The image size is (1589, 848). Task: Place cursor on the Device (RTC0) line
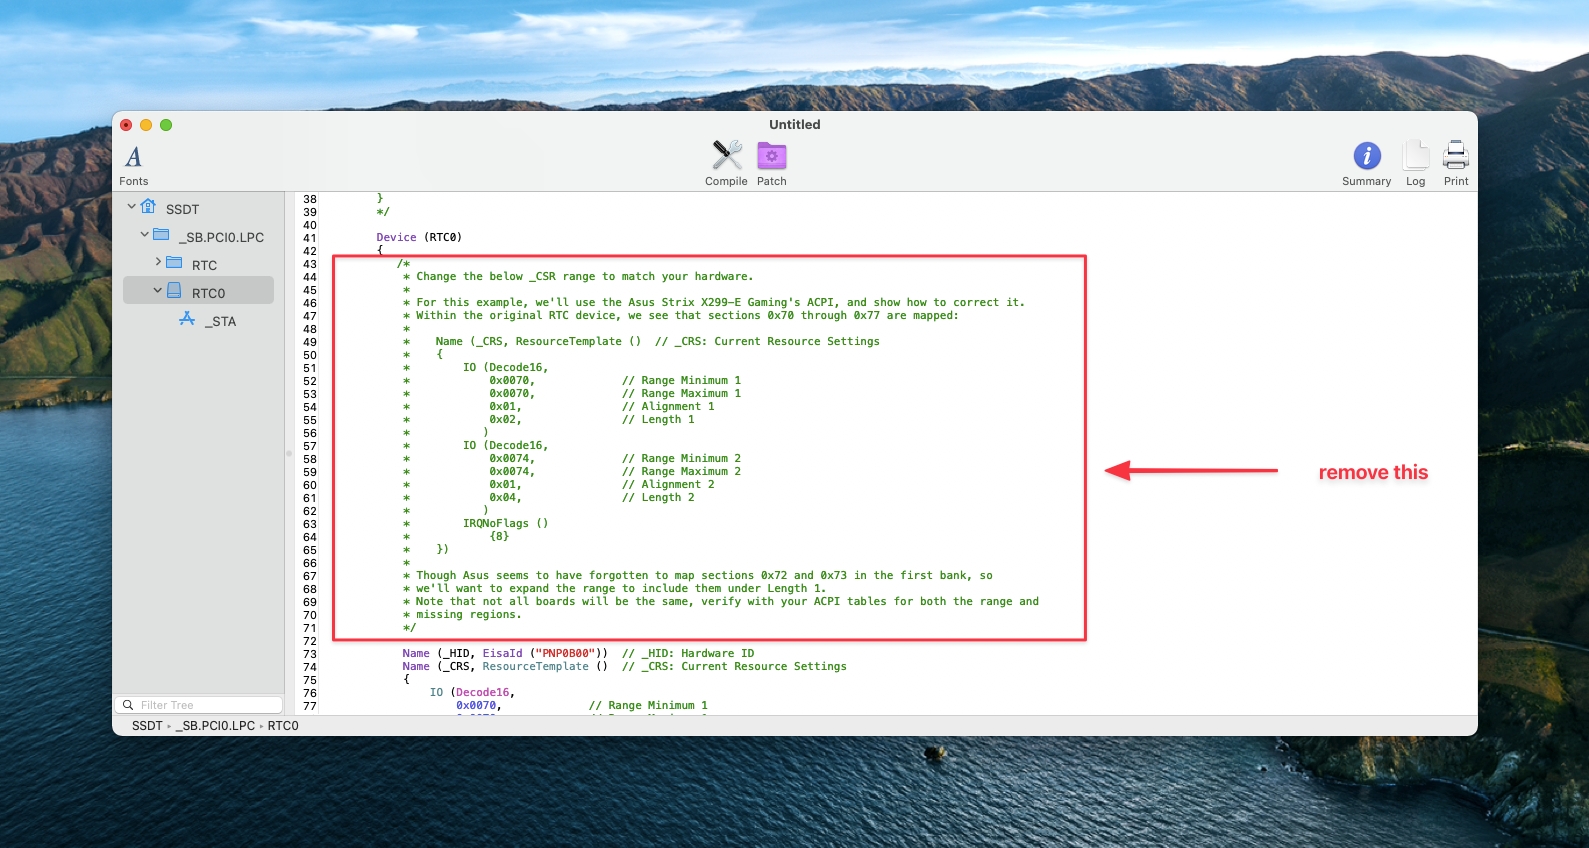pyautogui.click(x=419, y=238)
